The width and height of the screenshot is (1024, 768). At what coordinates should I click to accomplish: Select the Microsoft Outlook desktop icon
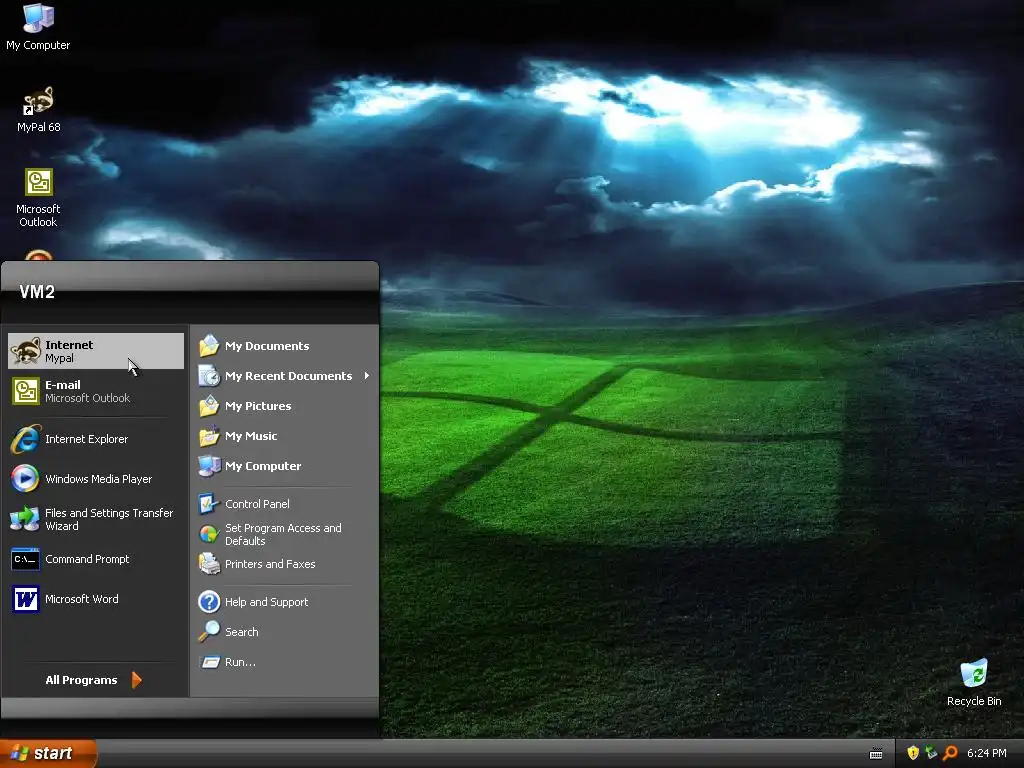[39, 198]
